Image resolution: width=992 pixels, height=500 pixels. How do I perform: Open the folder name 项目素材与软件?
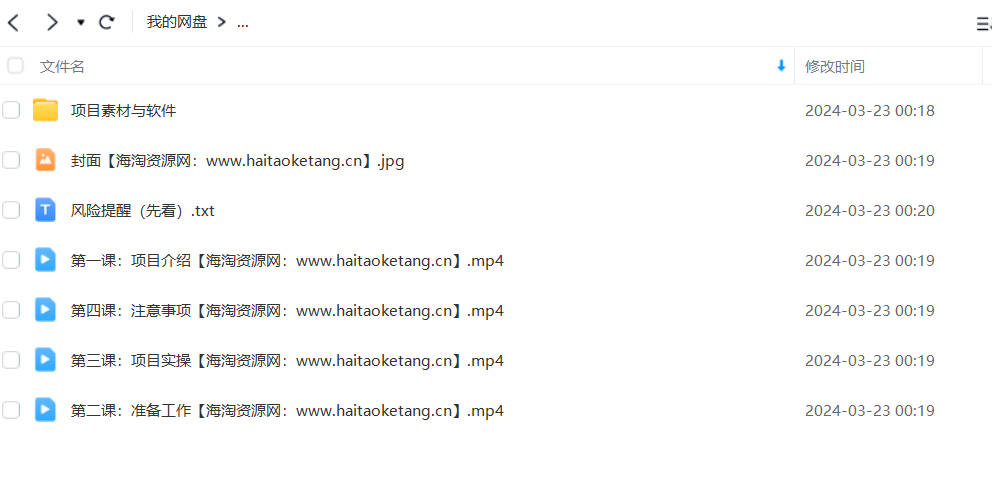pos(123,111)
